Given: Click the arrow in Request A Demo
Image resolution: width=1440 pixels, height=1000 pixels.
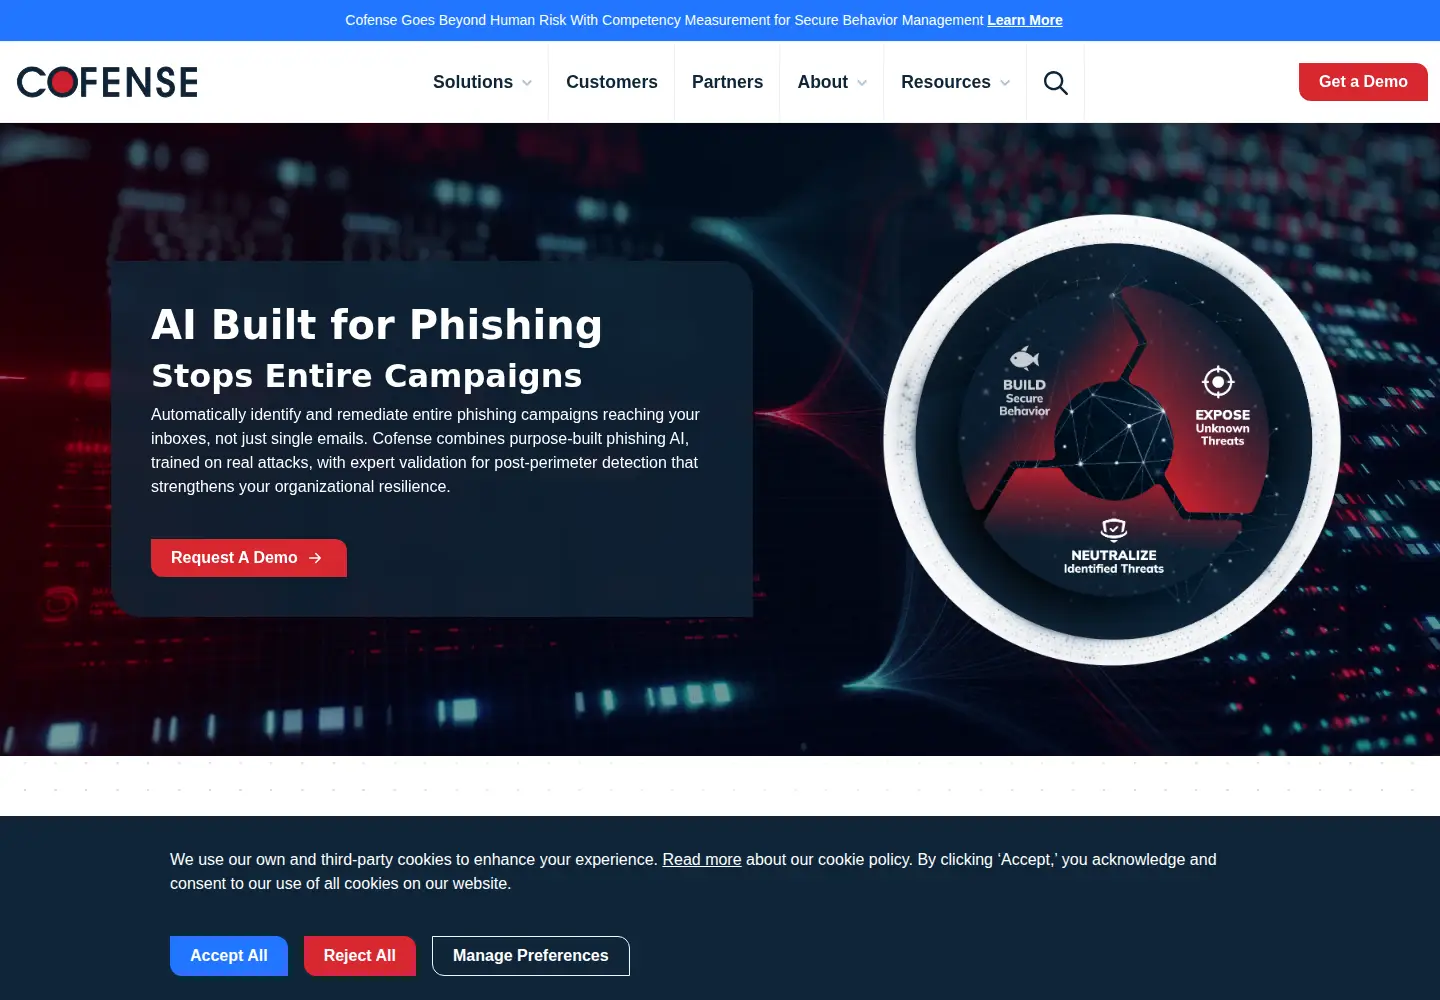Looking at the screenshot, I should tap(315, 558).
